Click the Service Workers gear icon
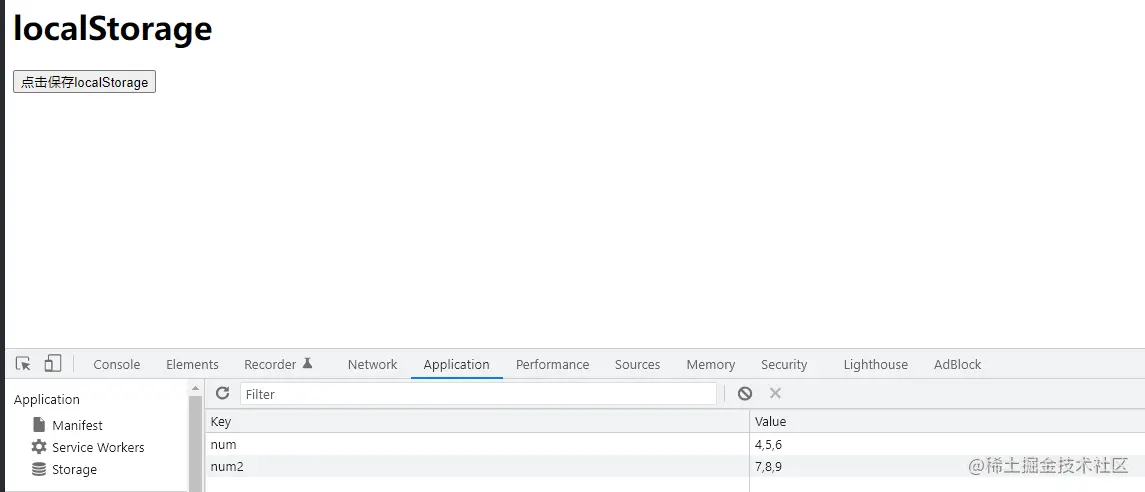1145x492 pixels. click(x=39, y=447)
